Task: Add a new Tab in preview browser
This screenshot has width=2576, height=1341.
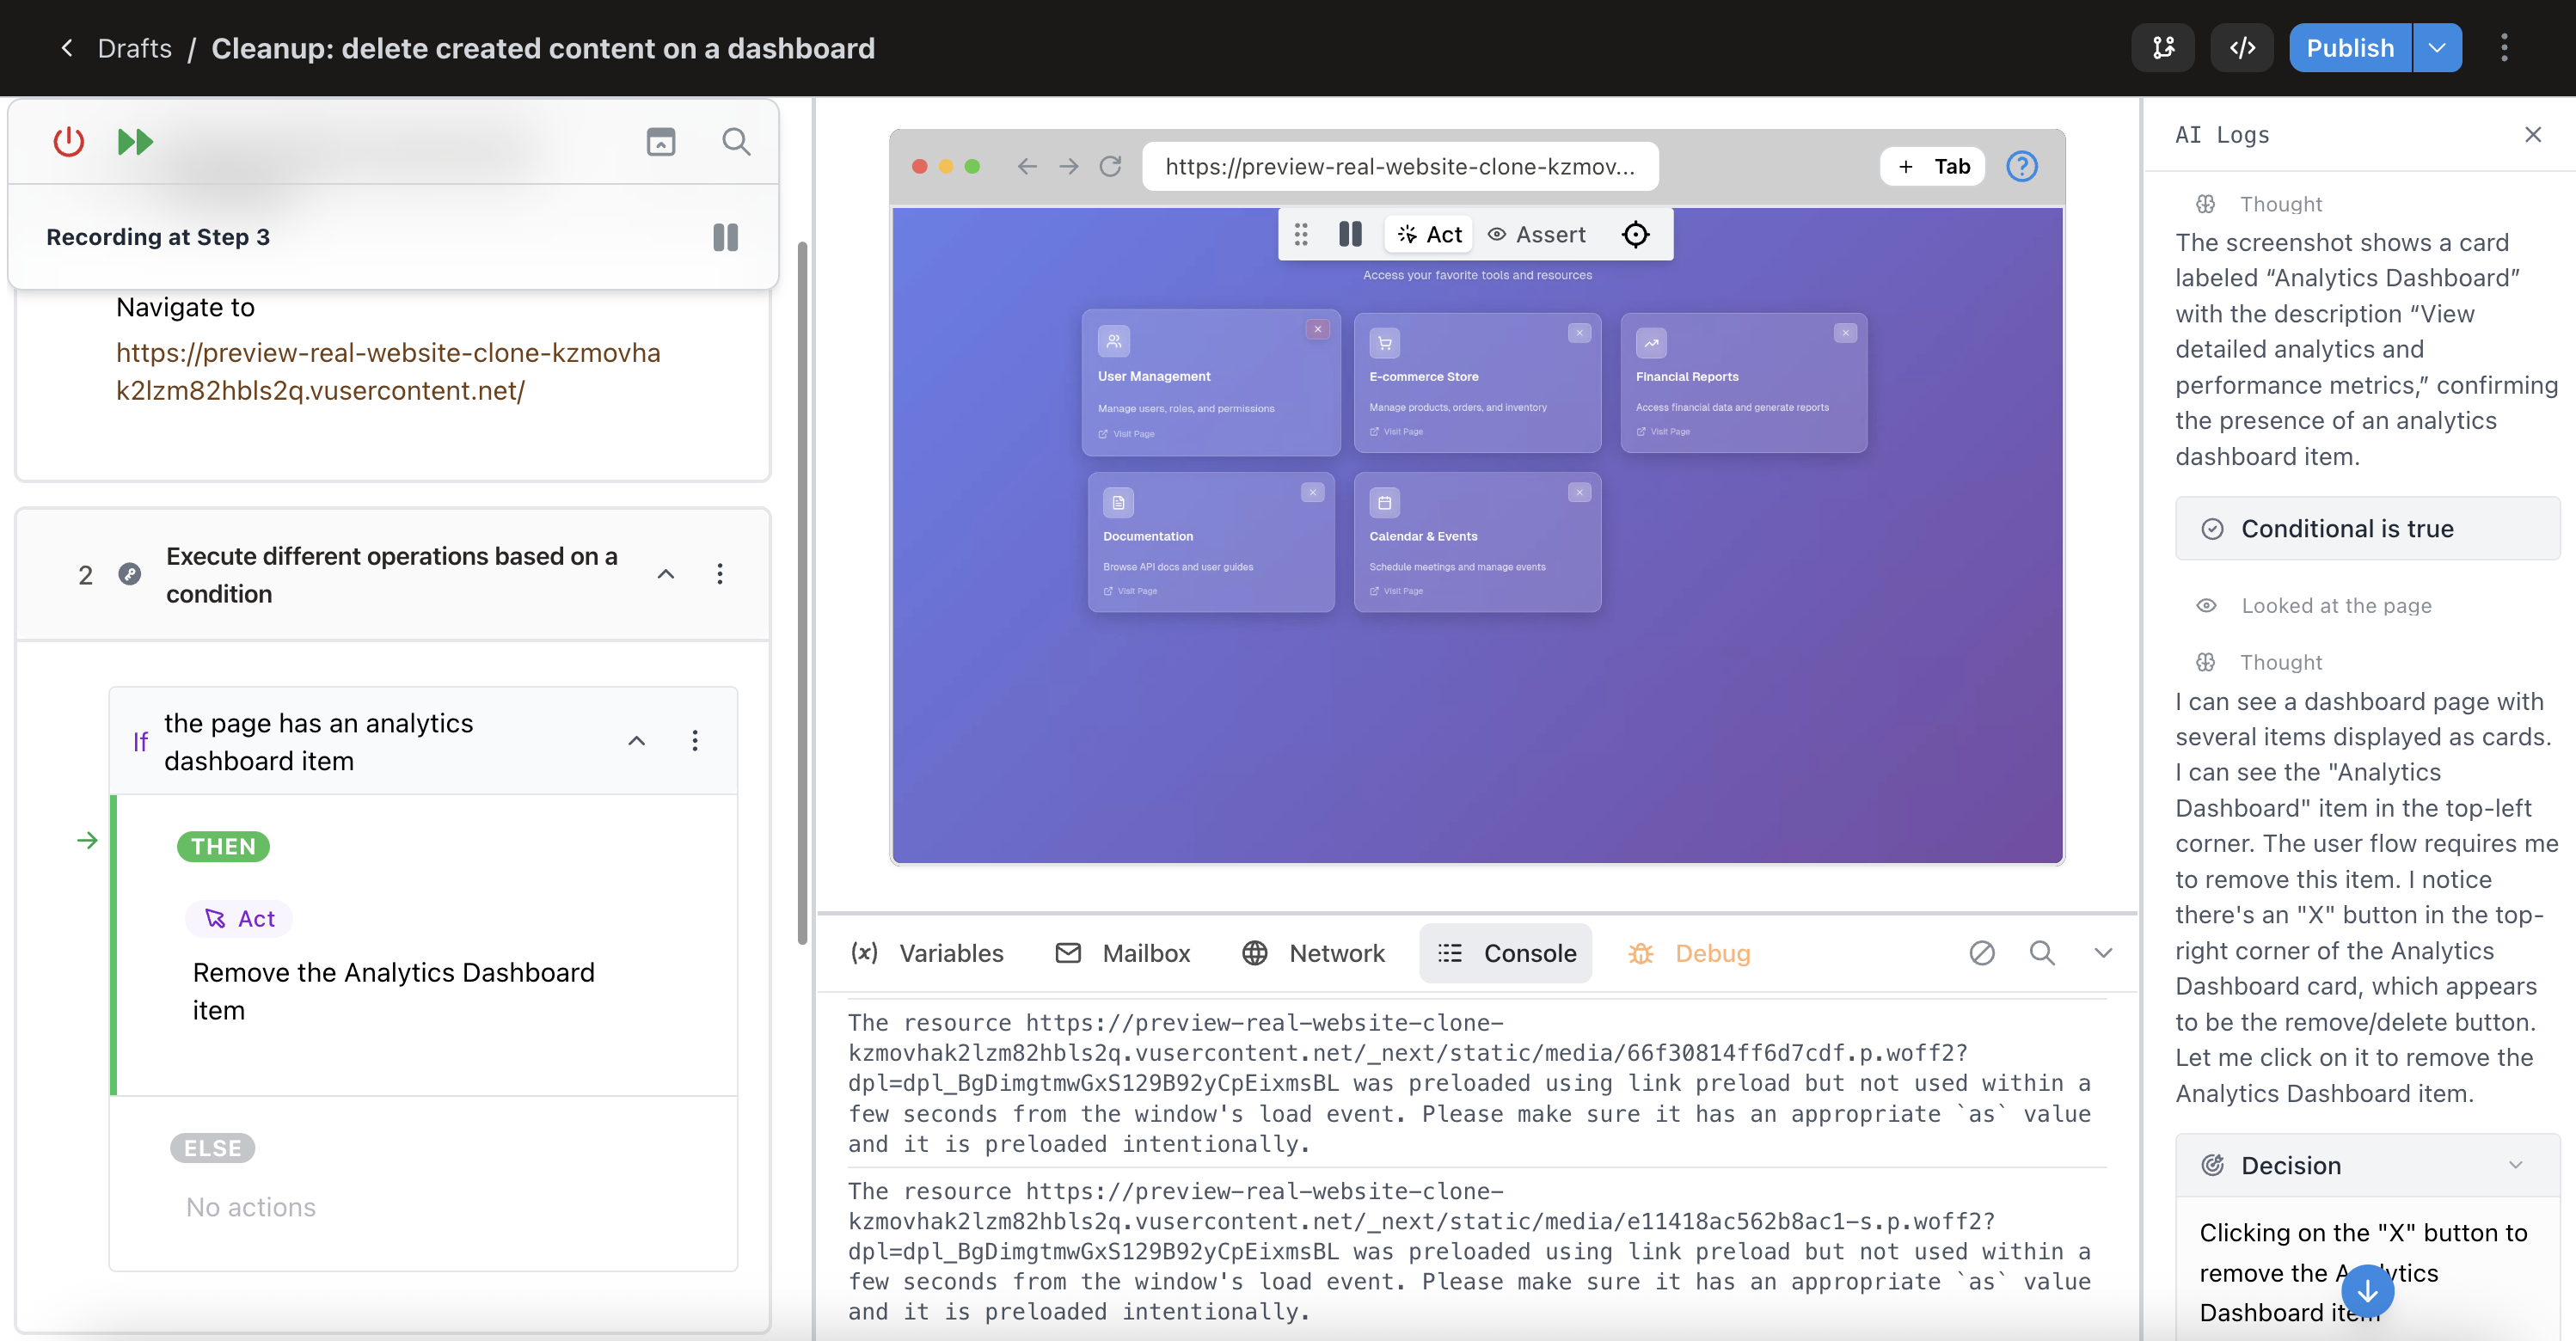Action: point(1932,166)
